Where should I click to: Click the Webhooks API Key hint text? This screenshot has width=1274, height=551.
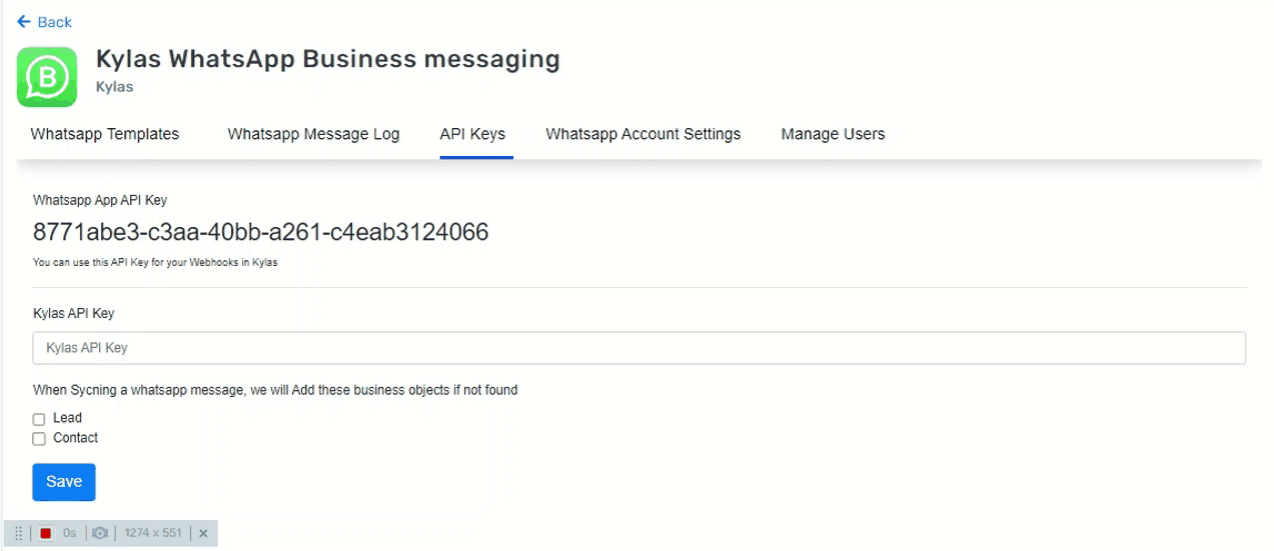pos(155,263)
